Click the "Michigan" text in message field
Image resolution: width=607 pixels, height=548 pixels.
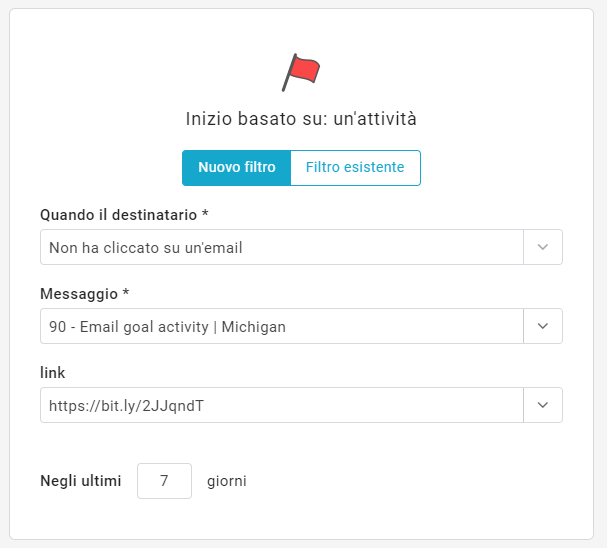tap(252, 326)
